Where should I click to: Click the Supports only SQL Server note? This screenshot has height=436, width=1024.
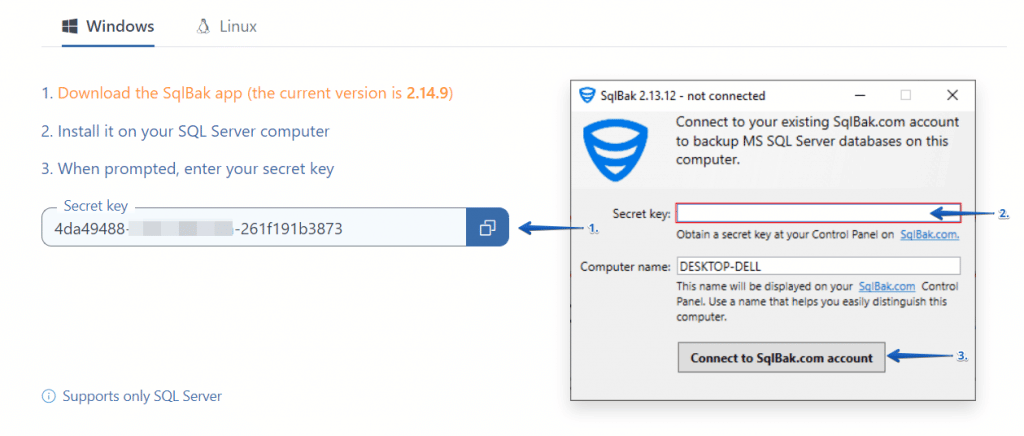click(x=142, y=396)
